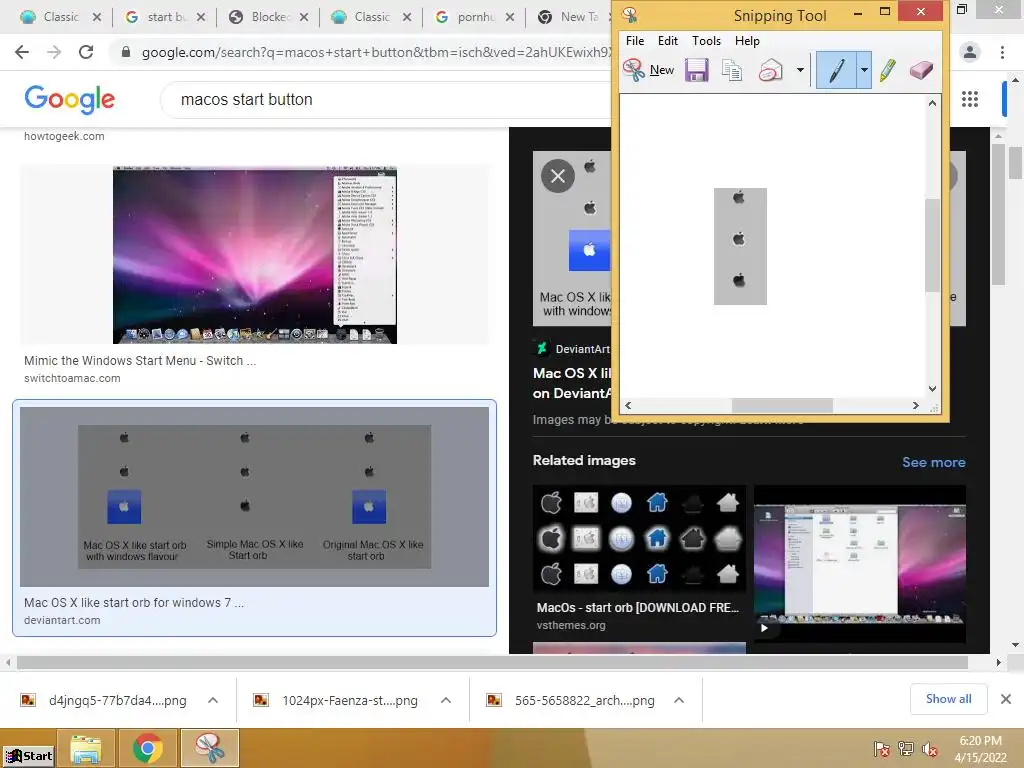Open the Tools menu in Snipping Tool
Image resolution: width=1024 pixels, height=768 pixels.
click(x=706, y=40)
